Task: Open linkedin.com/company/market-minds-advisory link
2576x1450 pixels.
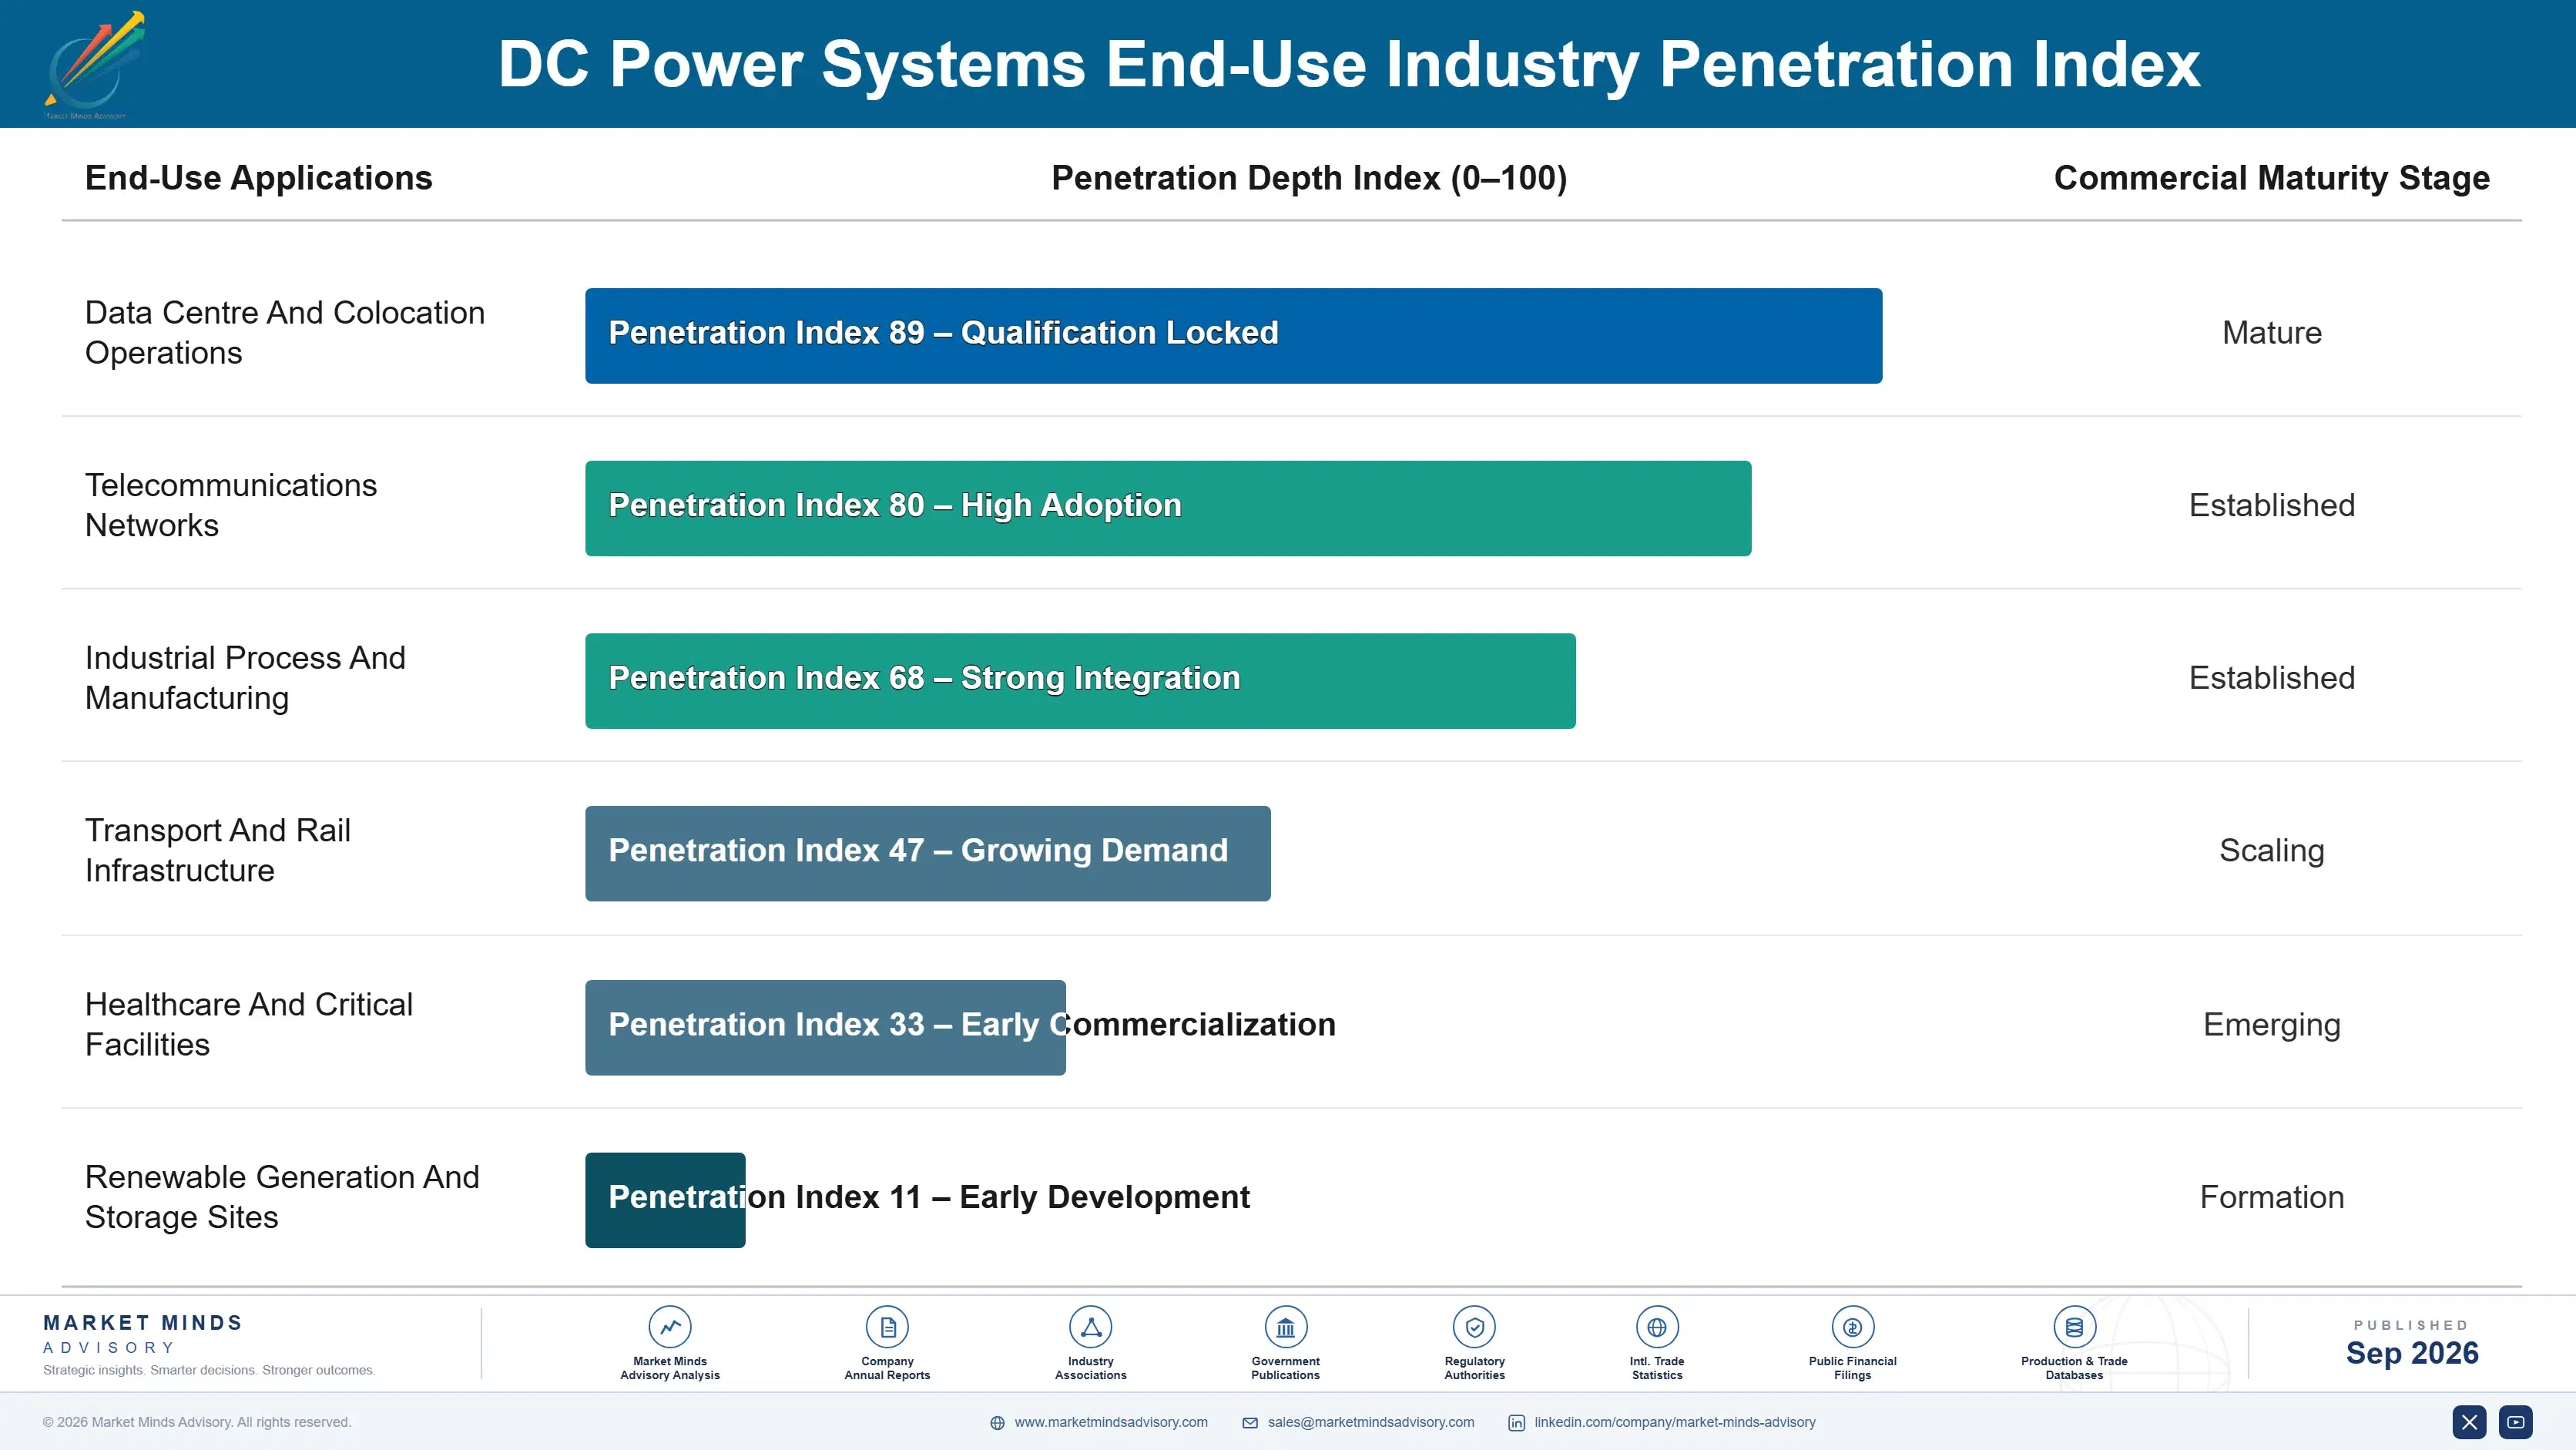Action: tap(1675, 1422)
